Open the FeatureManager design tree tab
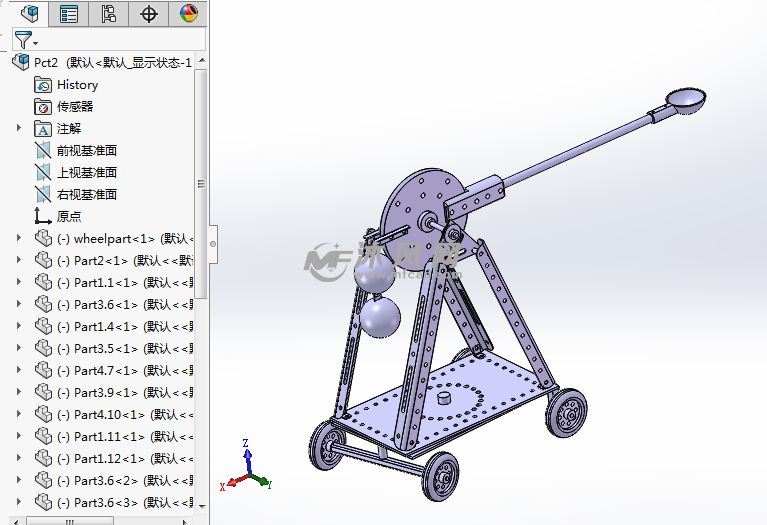Screen dimensions: 767x525 coord(29,13)
